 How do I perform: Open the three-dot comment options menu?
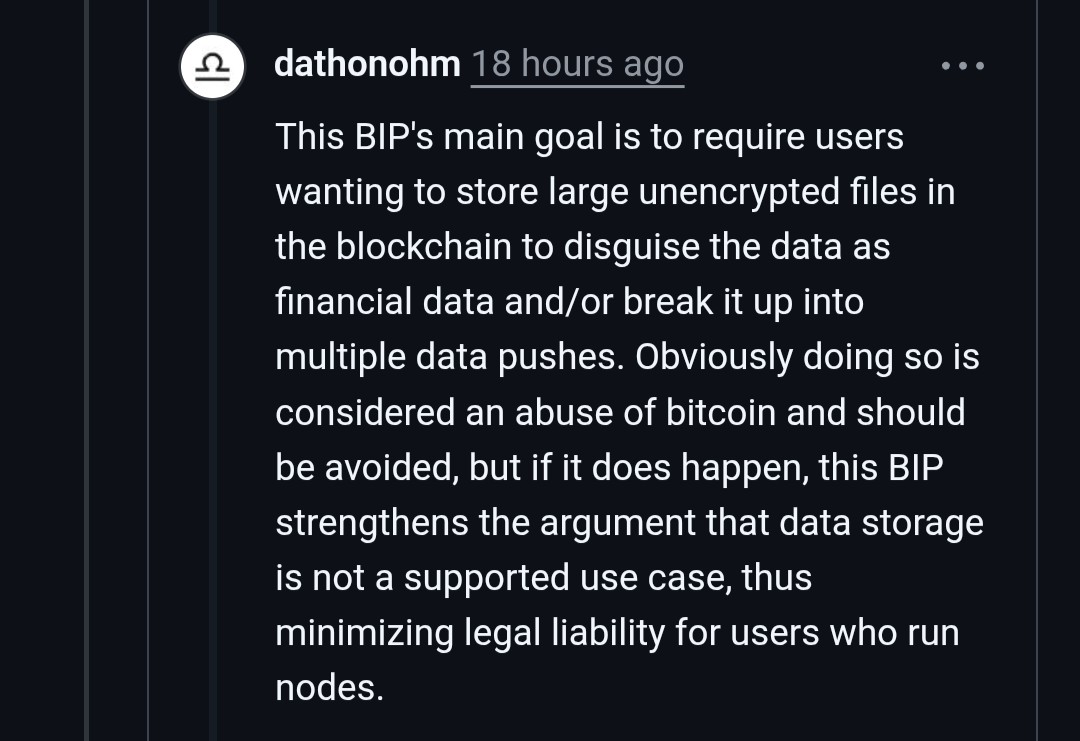[x=963, y=66]
